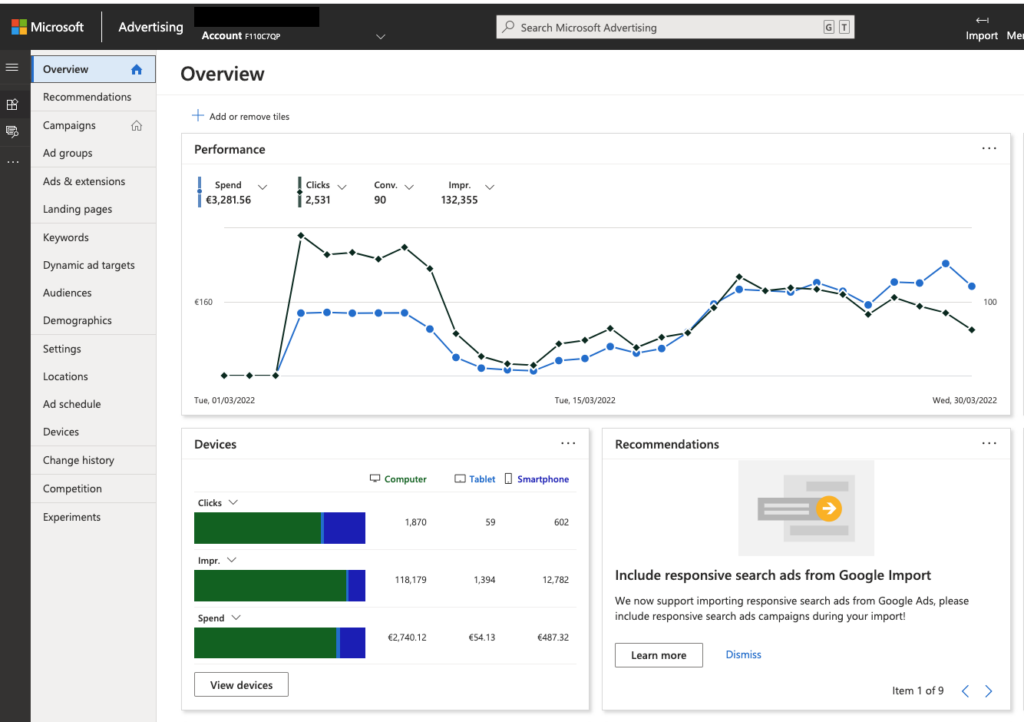Open left rail more options ellipsis
Image resolution: width=1024 pixels, height=722 pixels.
pyautogui.click(x=12, y=161)
